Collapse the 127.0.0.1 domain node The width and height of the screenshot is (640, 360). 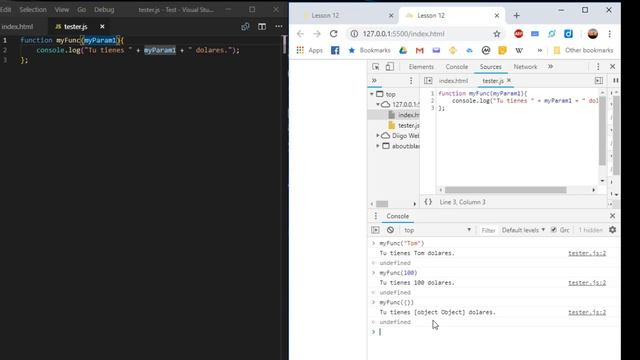point(378,104)
